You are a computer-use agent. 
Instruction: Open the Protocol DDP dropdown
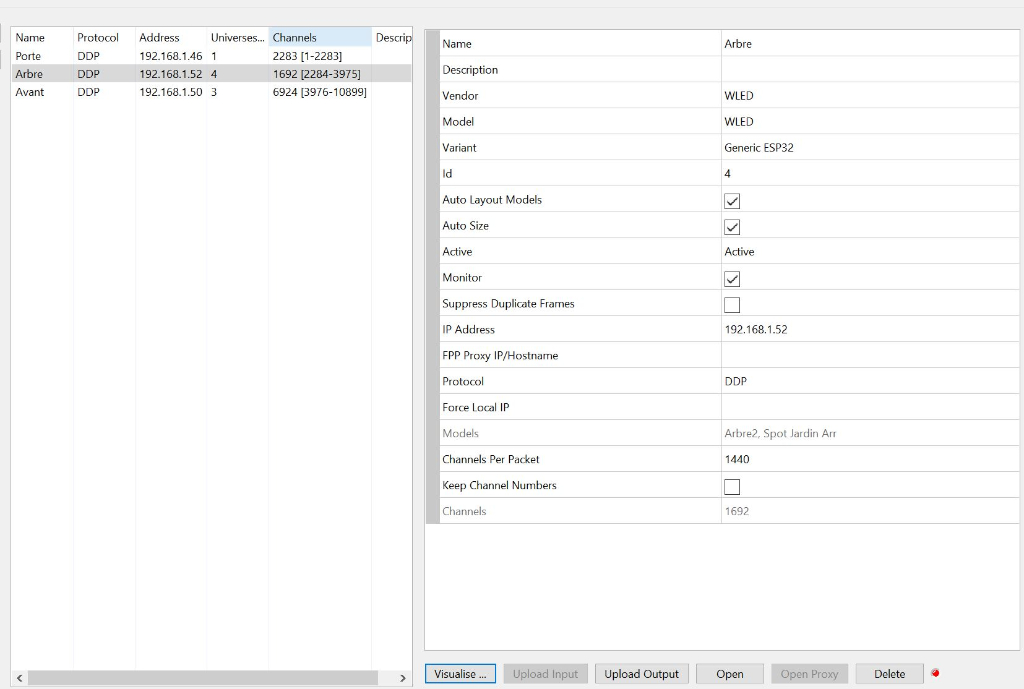tap(868, 382)
